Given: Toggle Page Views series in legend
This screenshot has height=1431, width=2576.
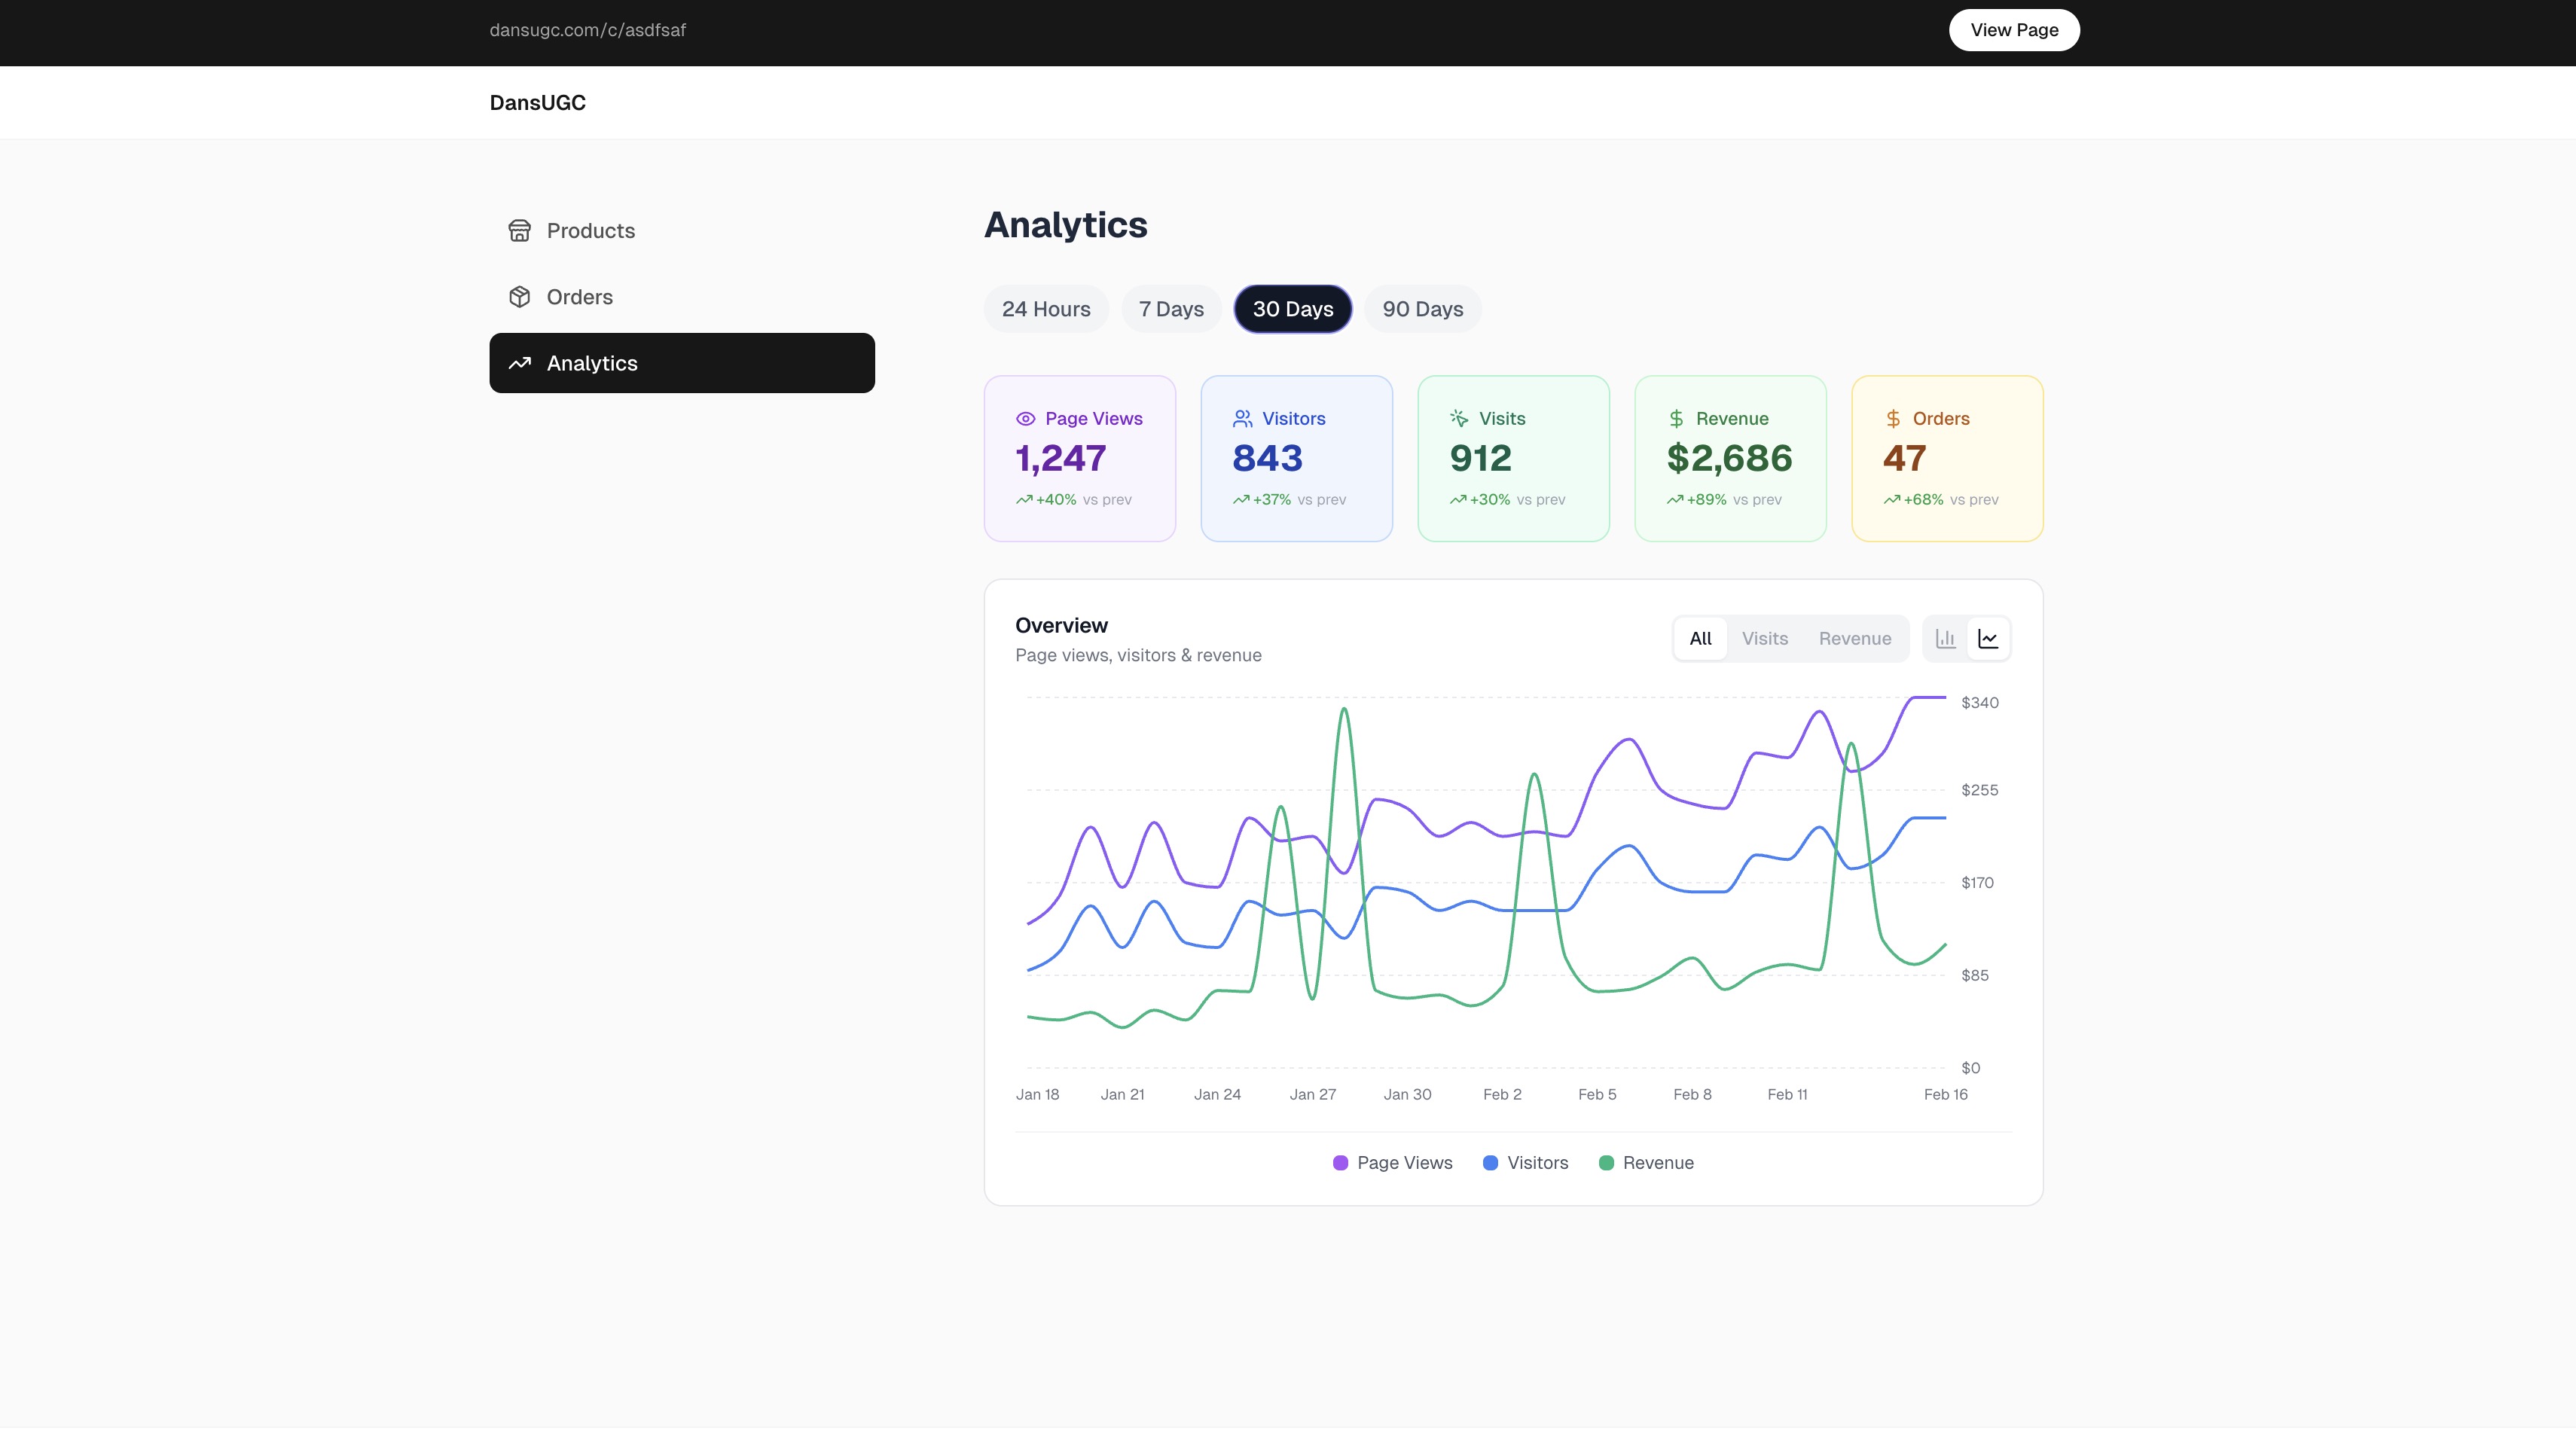Looking at the screenshot, I should [1392, 1163].
